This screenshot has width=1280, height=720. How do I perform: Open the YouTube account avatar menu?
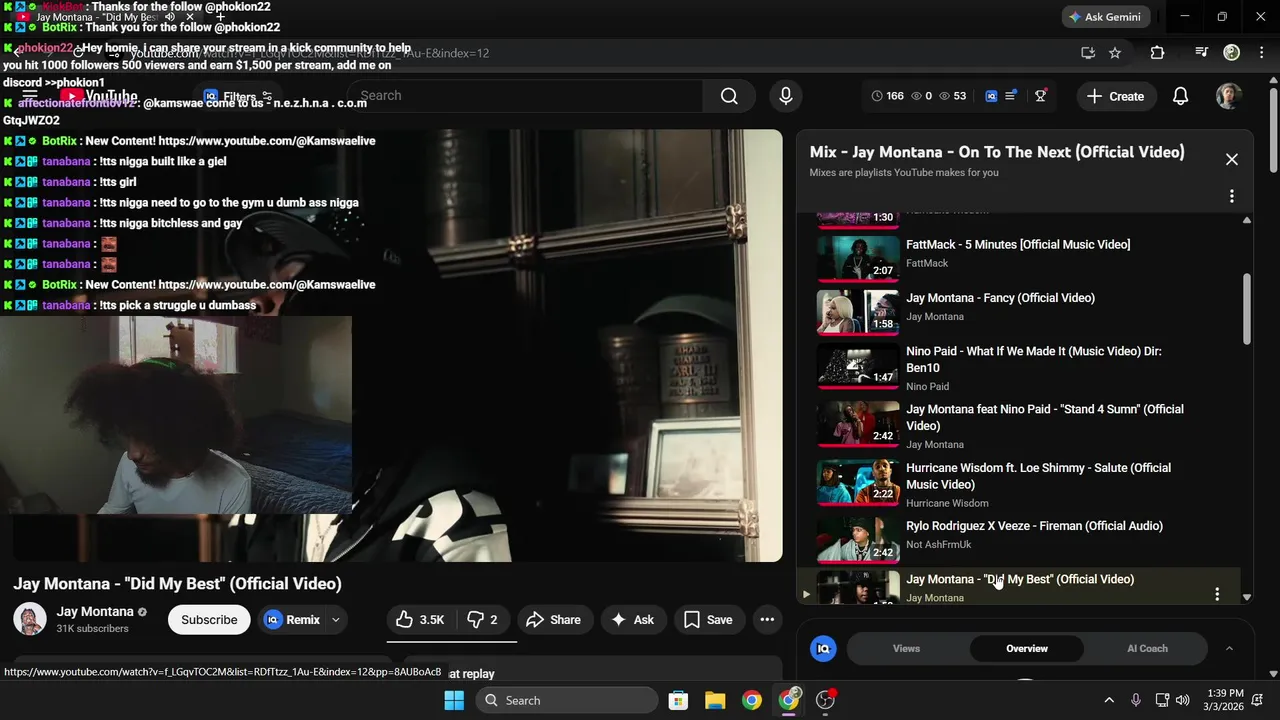(x=1229, y=96)
